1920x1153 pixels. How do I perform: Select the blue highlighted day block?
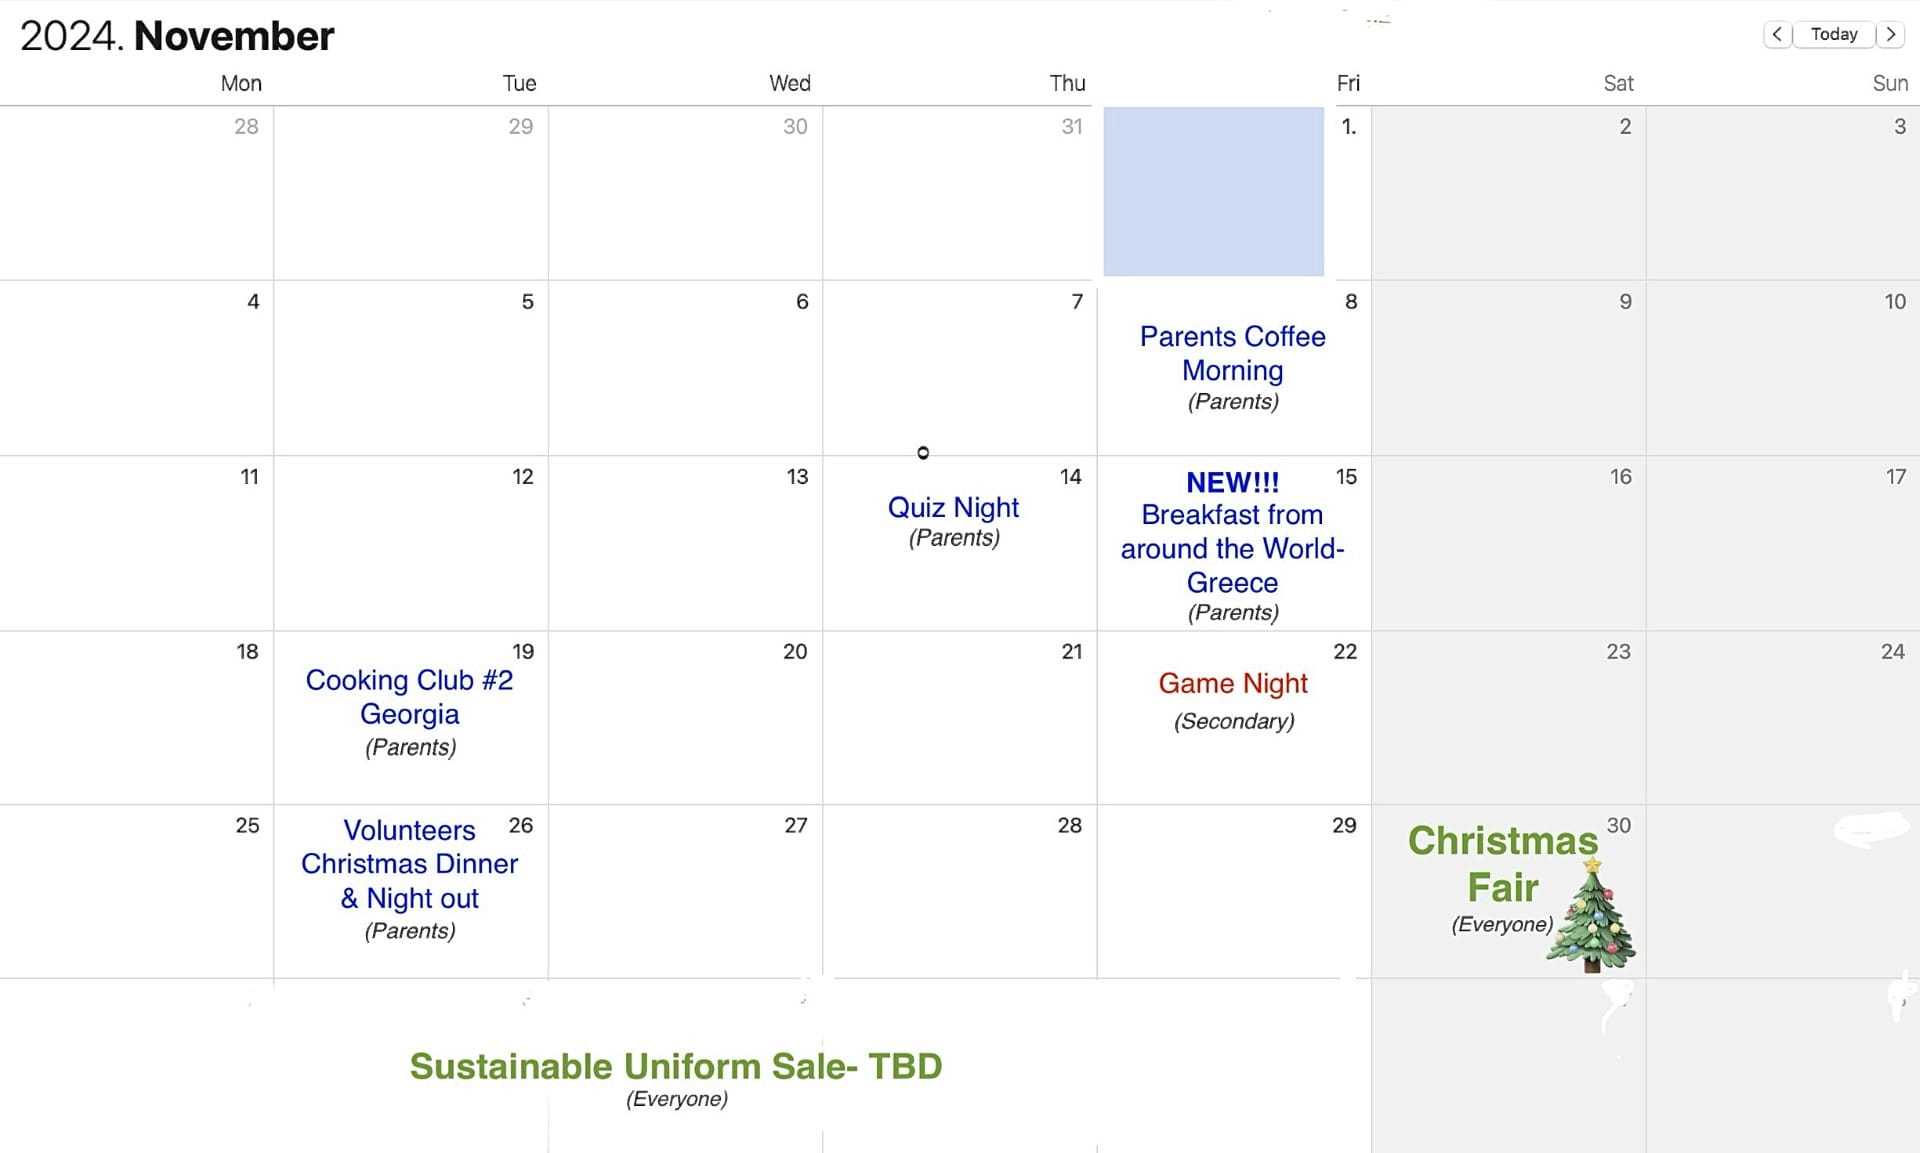pyautogui.click(x=1213, y=191)
